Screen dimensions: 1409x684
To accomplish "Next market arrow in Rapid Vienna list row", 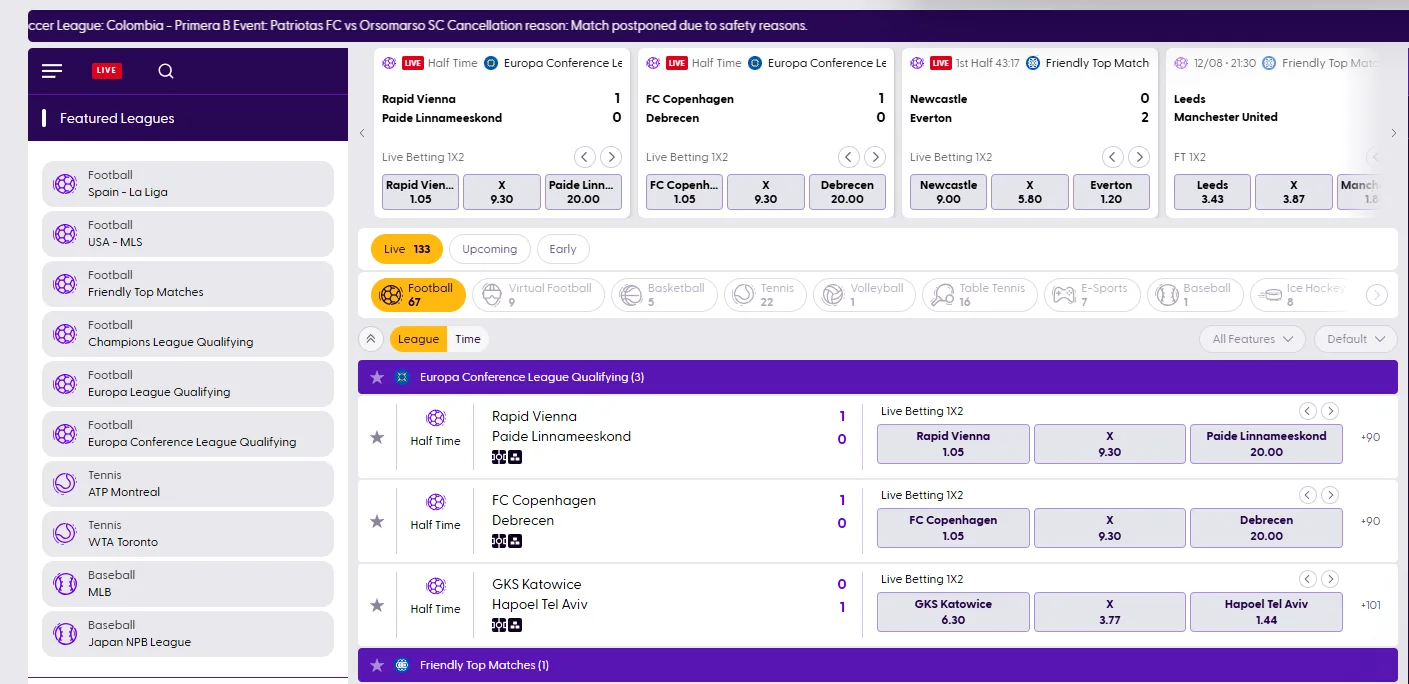I will click(1329, 411).
